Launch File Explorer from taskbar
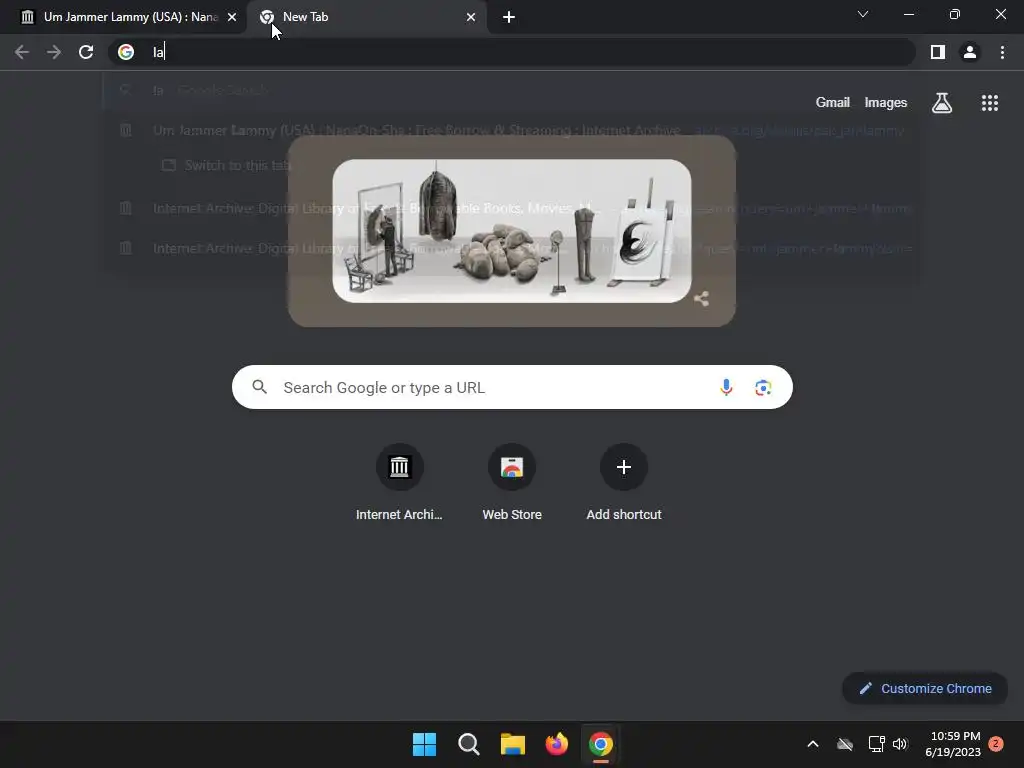 pos(513,744)
